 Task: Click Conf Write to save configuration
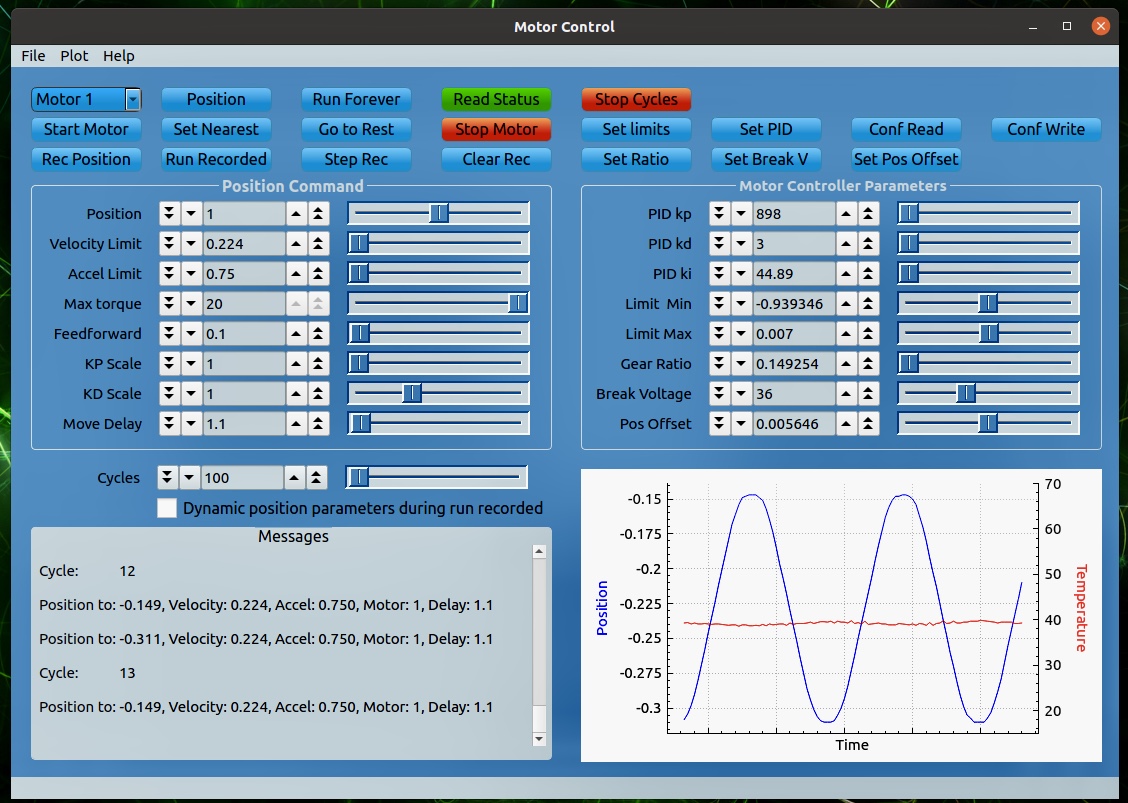coord(1046,129)
